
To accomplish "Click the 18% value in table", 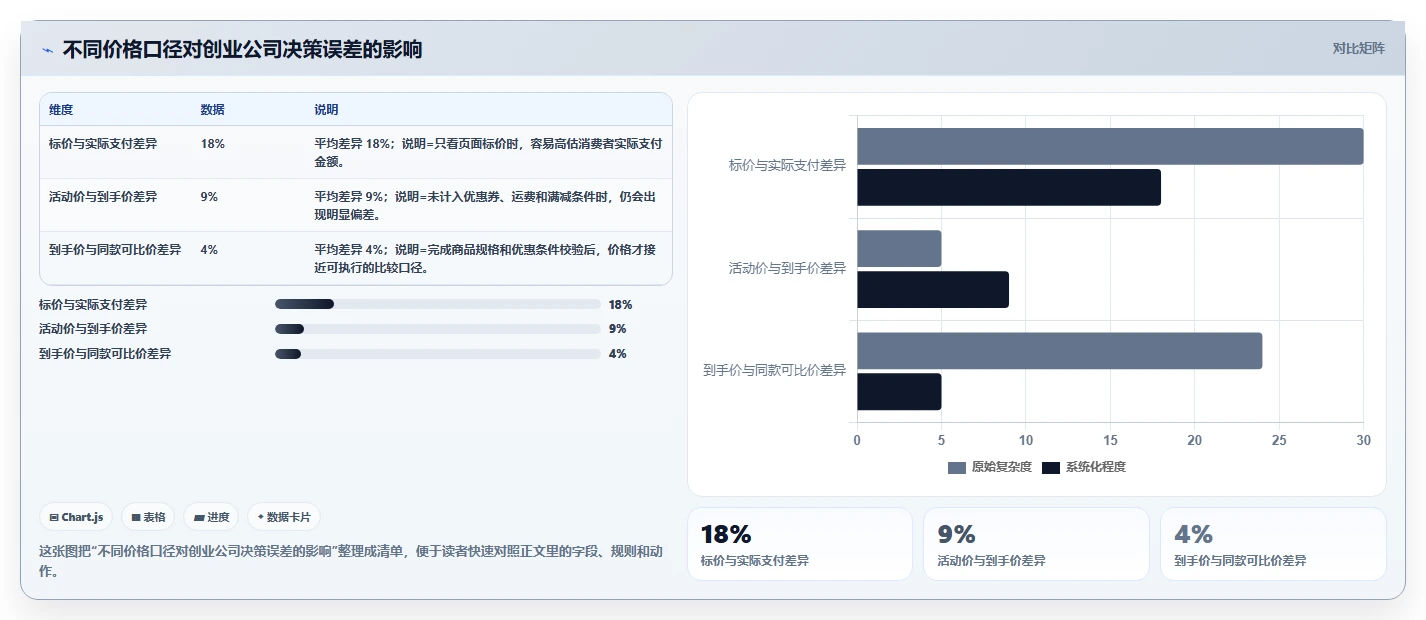I will [x=213, y=144].
